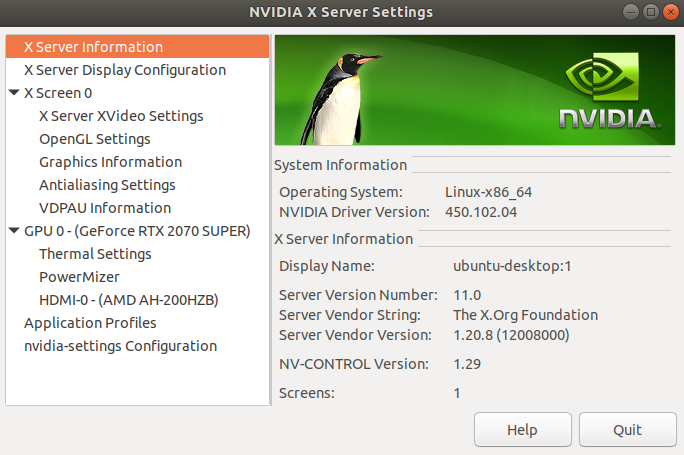Open PowerMizer page
The width and height of the screenshot is (684, 455).
79,277
